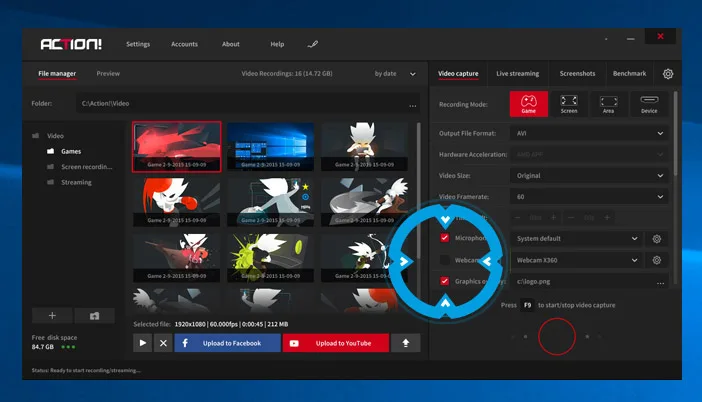Click the F9 hotkey box
Viewport: 702px width, 402px height.
[527, 305]
